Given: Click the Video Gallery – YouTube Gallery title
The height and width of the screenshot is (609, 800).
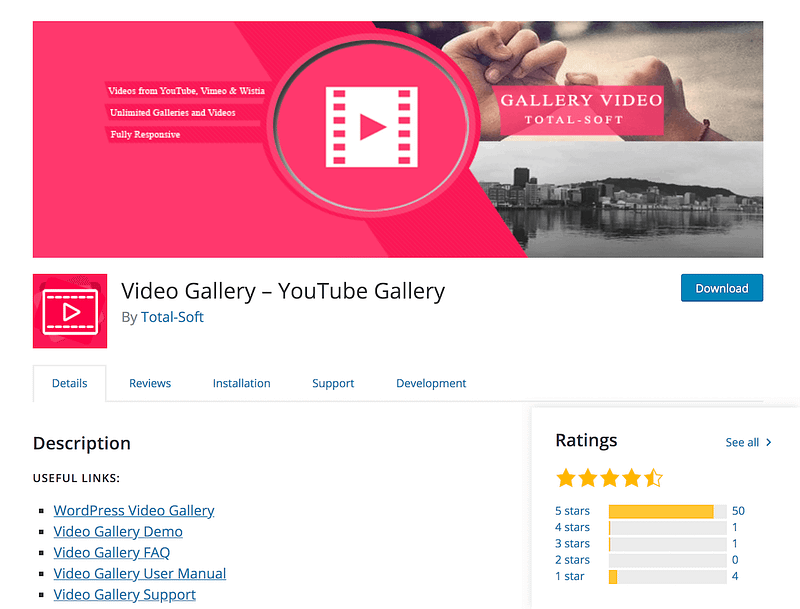Looking at the screenshot, I should tap(283, 291).
